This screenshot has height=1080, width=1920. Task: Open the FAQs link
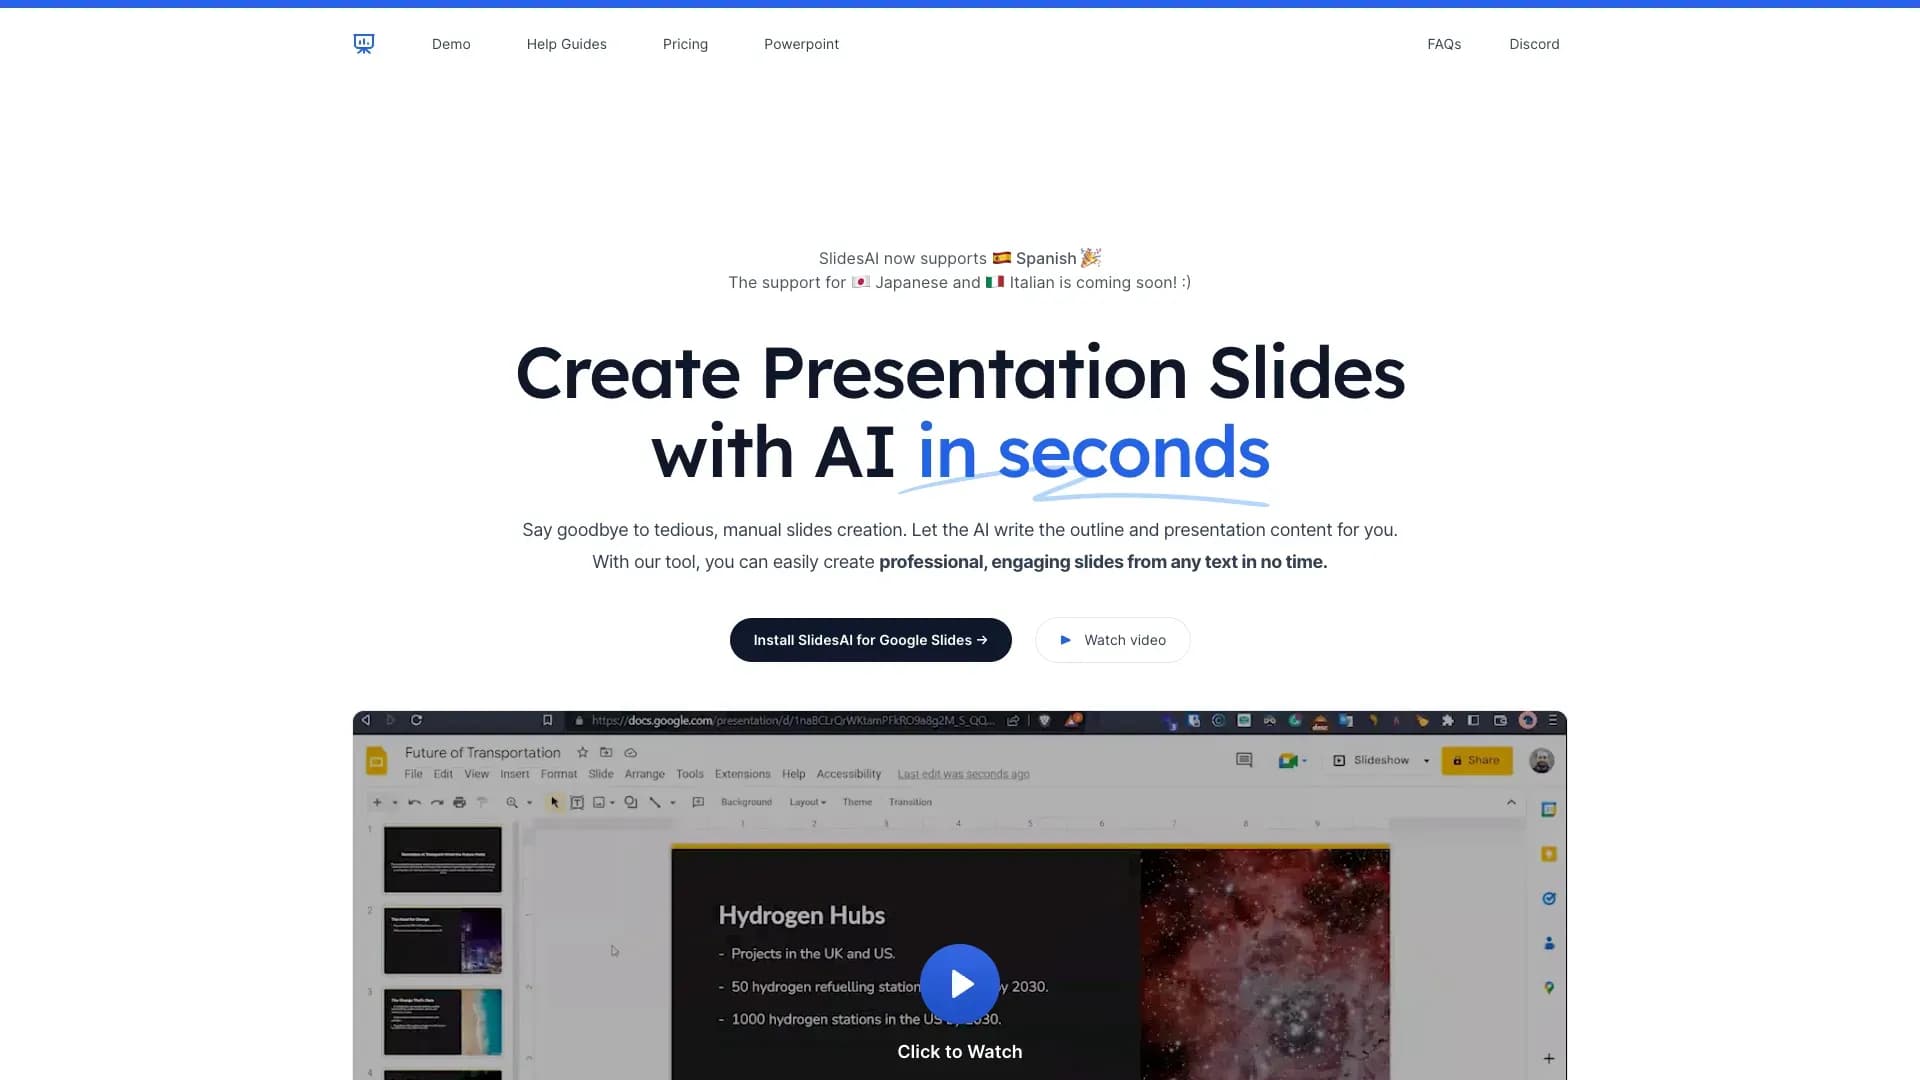(1444, 44)
